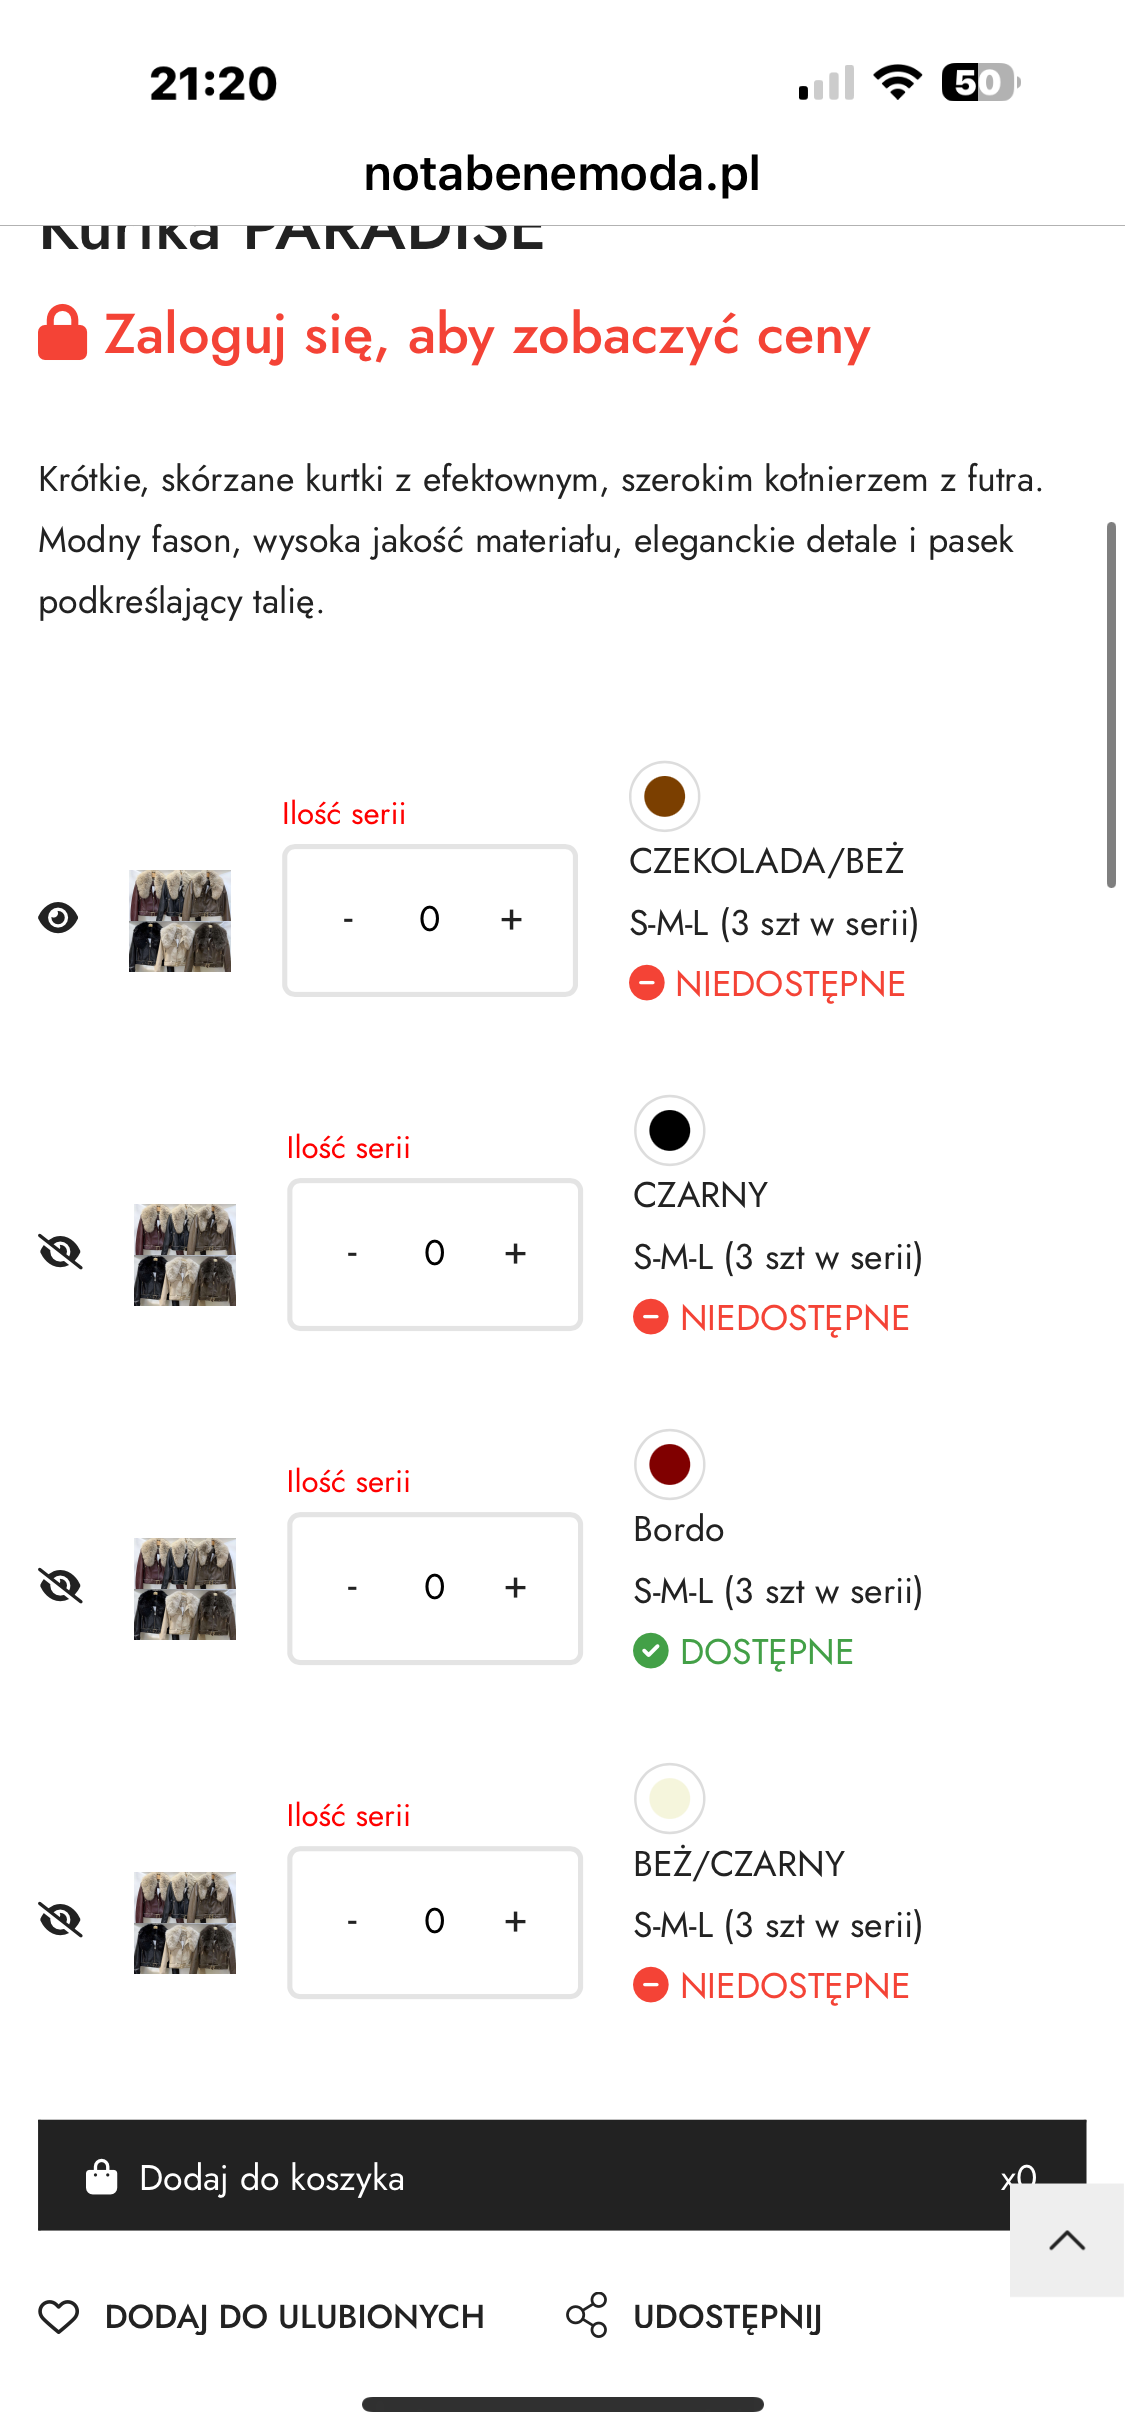Increase series quantity for CZEKOLADA/BEŻ

click(511, 919)
